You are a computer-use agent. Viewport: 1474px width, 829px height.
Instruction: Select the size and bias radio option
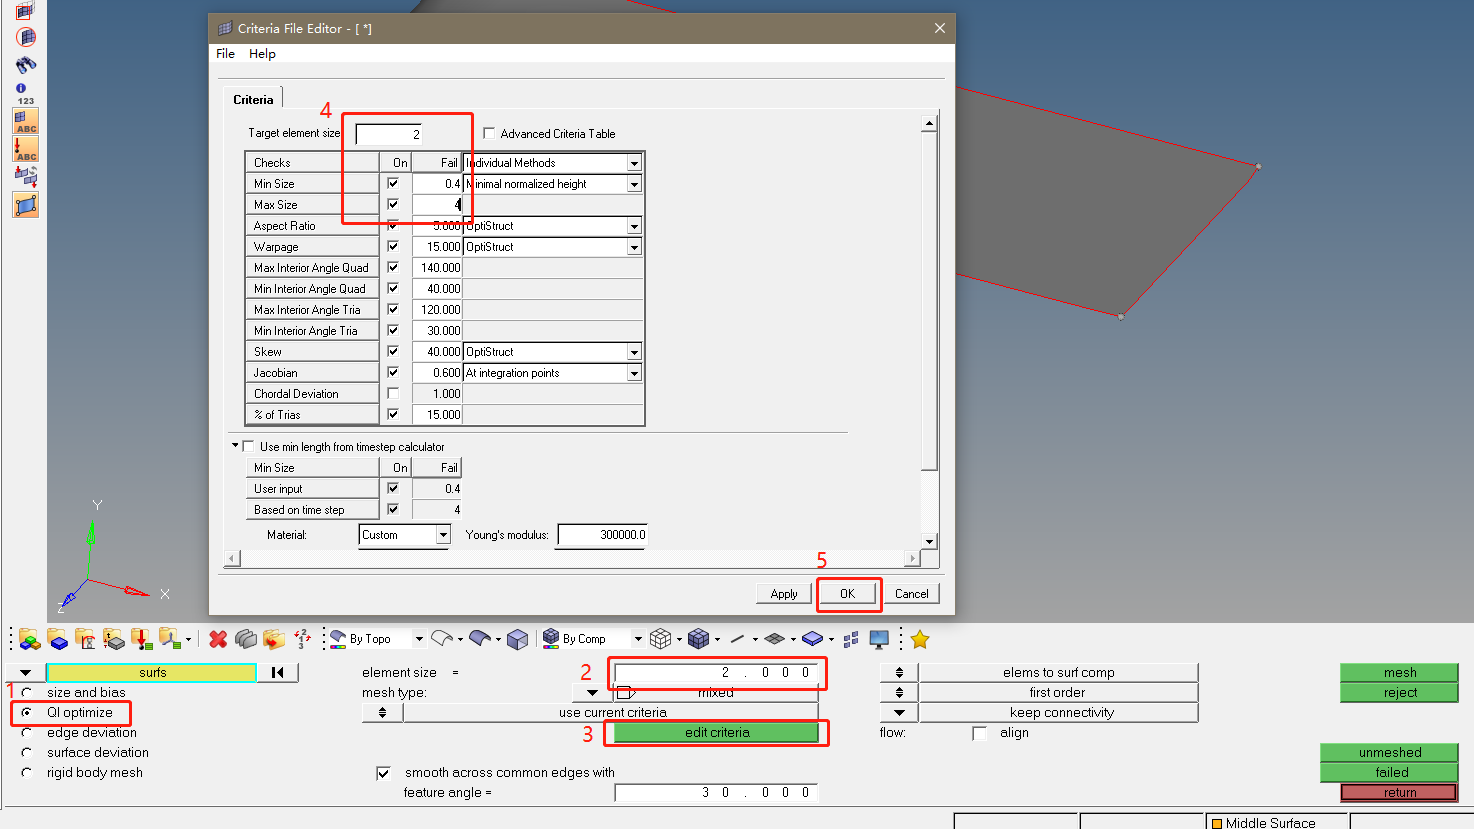point(26,692)
